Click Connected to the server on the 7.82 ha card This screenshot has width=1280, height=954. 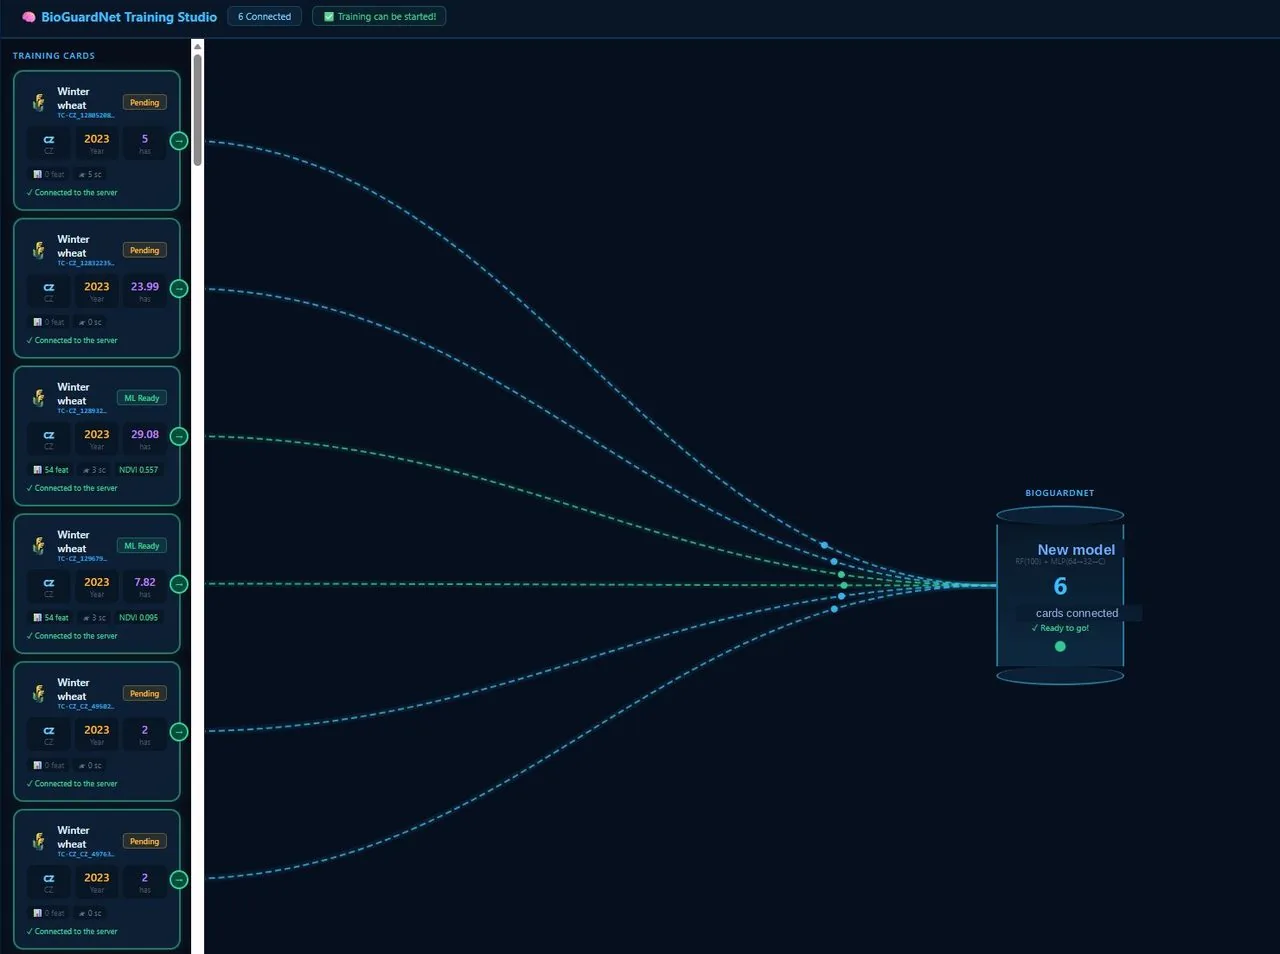[x=72, y=636]
